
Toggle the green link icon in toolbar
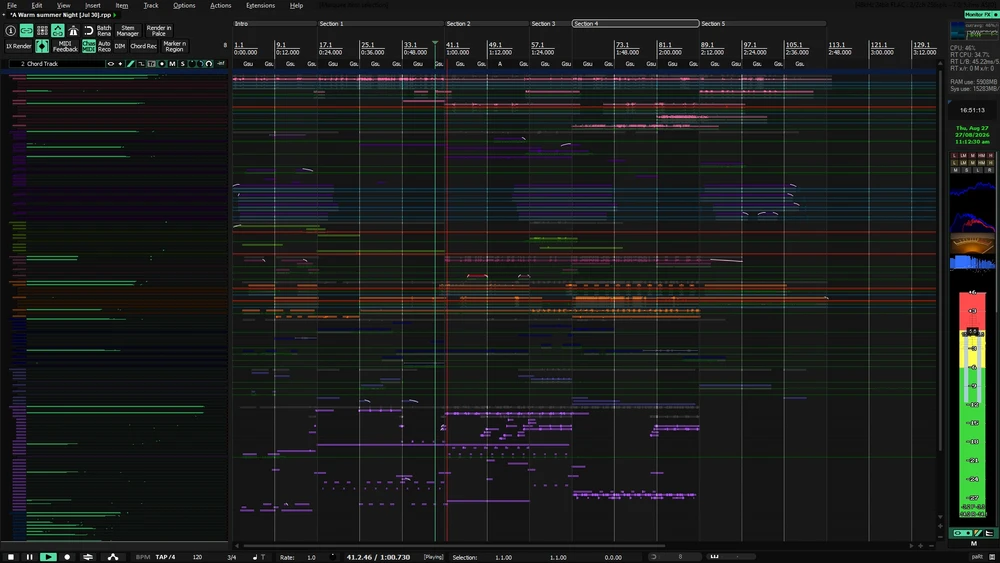(26, 30)
